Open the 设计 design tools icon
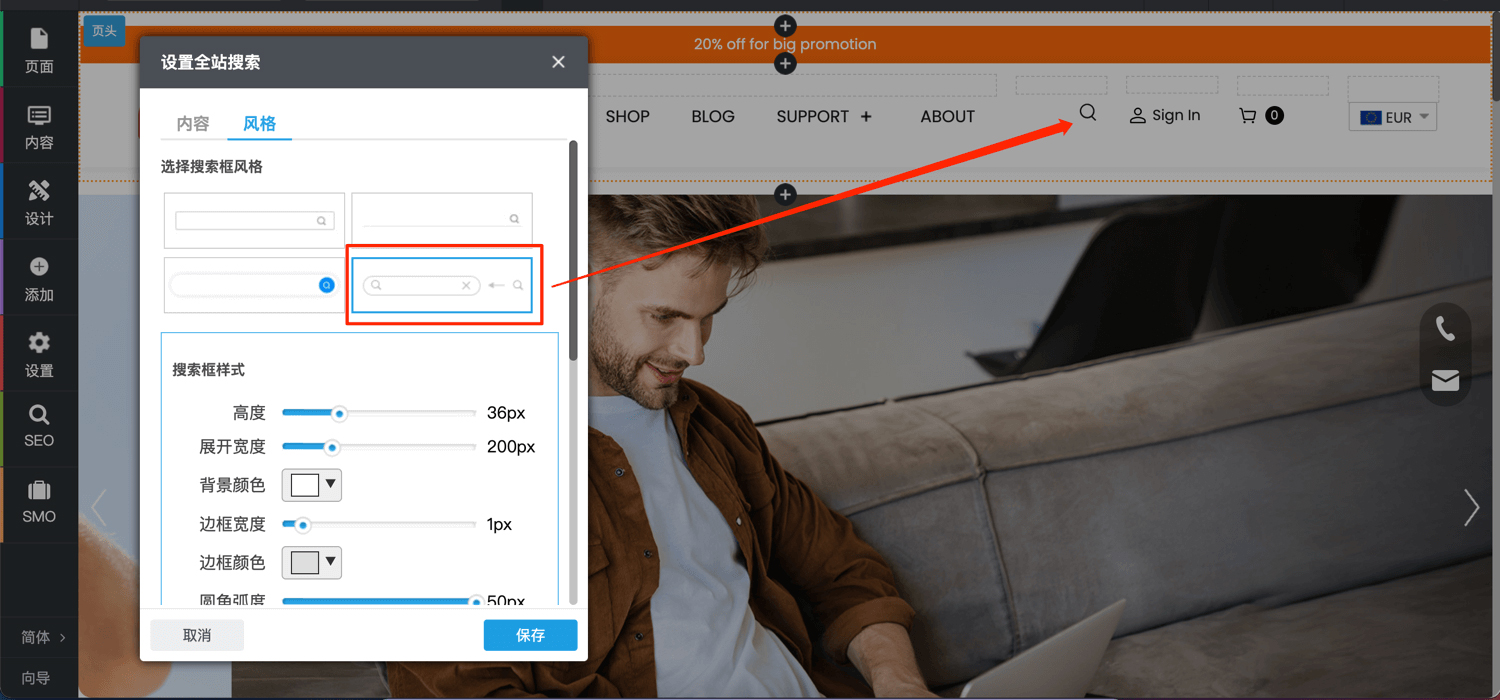The height and width of the screenshot is (700, 1500). (39, 202)
